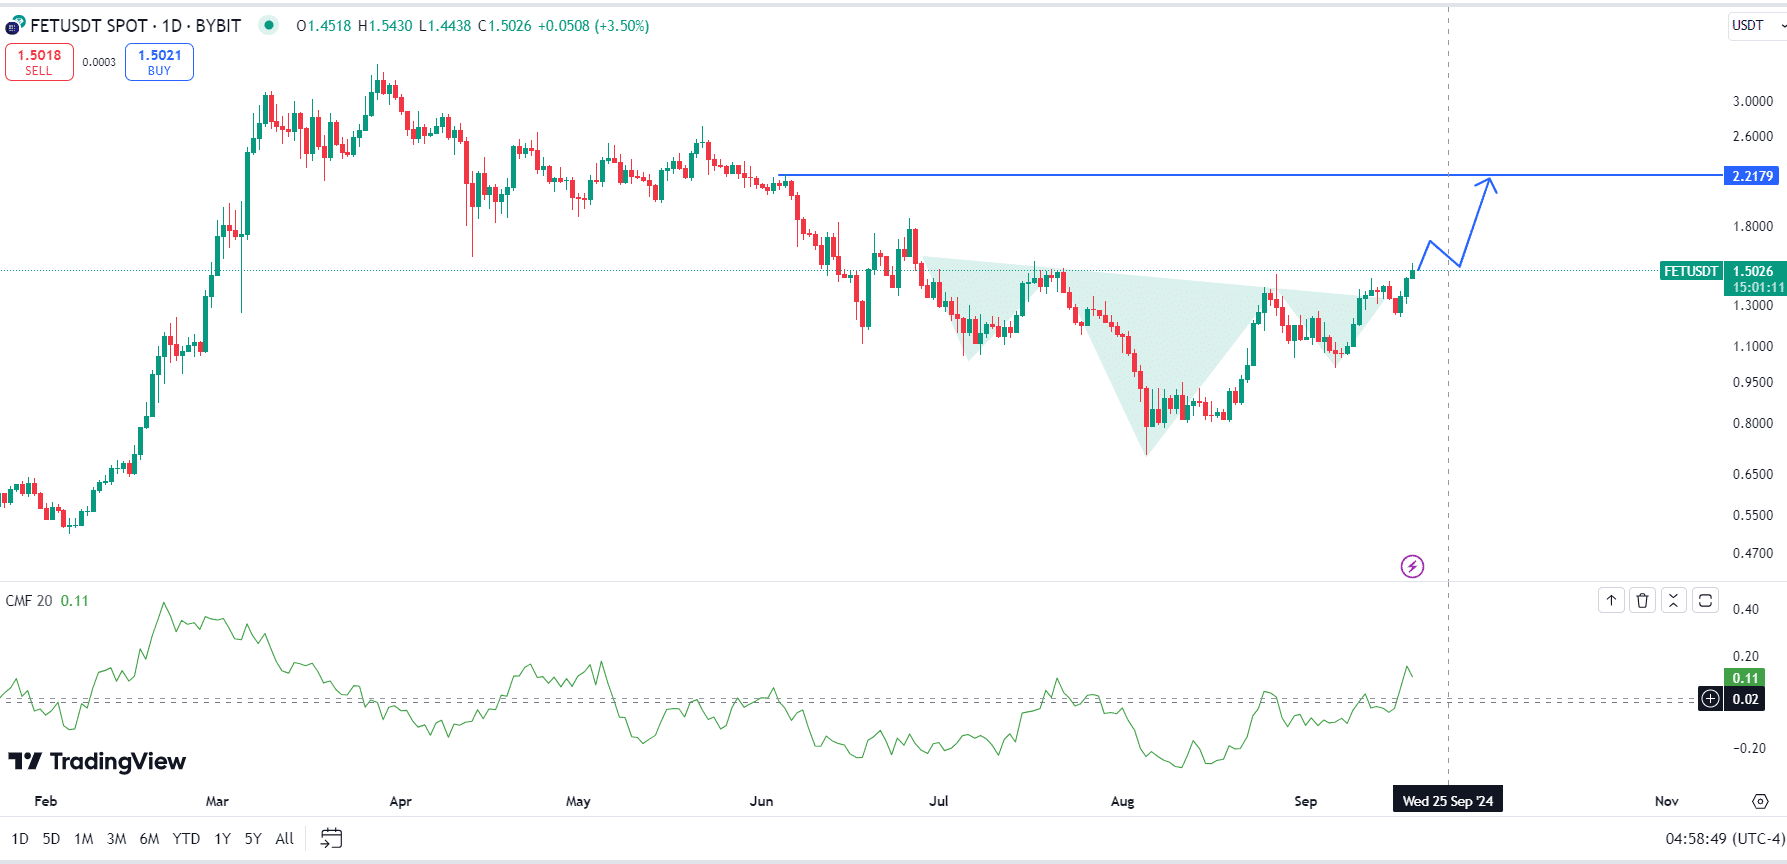Screen dimensions: 1787x864
Task: Click the 0.11 CMF value label on scale
Action: (1745, 678)
